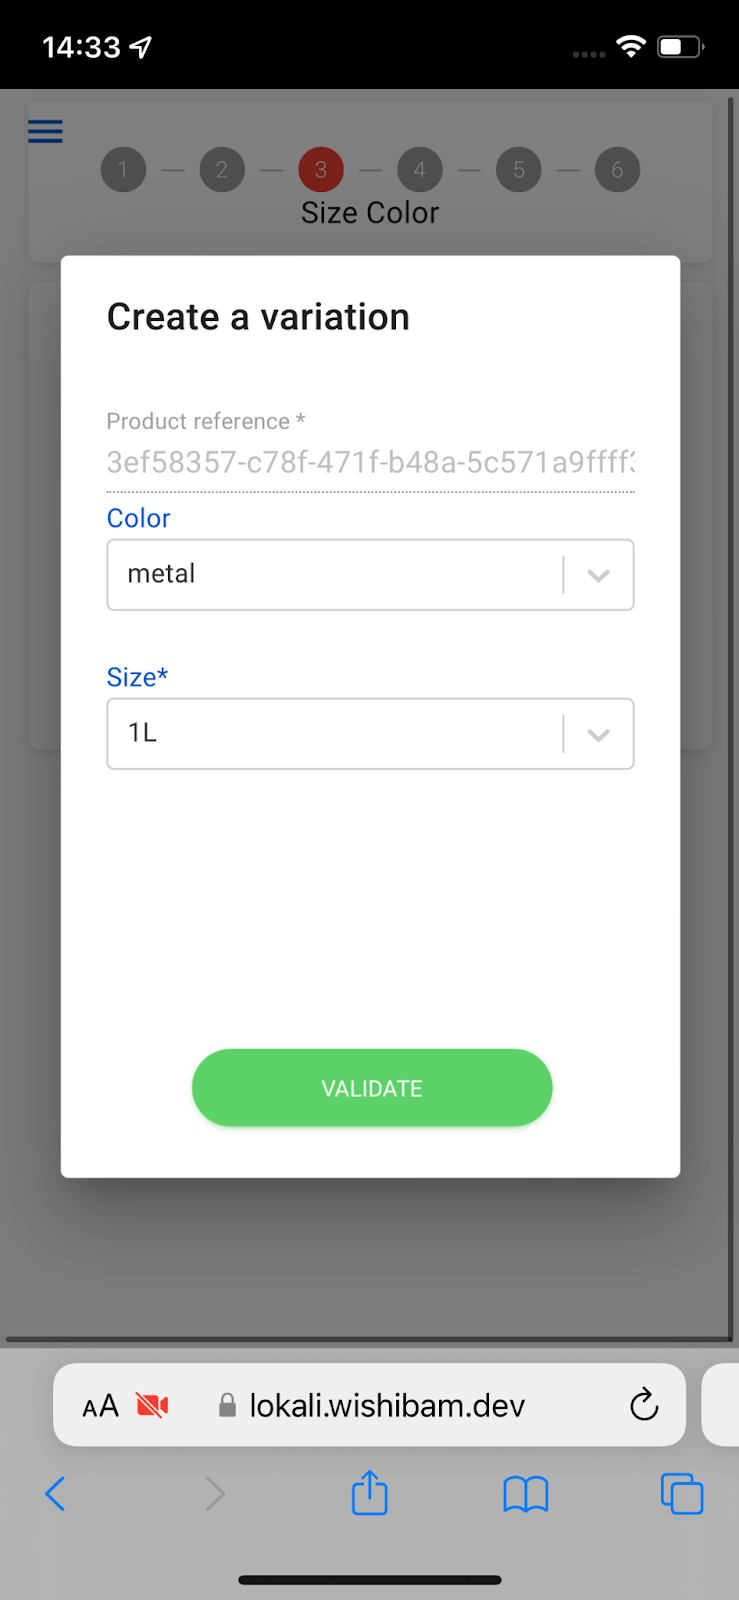Open the Size select showing 1L
The image size is (739, 1600).
[x=370, y=734]
